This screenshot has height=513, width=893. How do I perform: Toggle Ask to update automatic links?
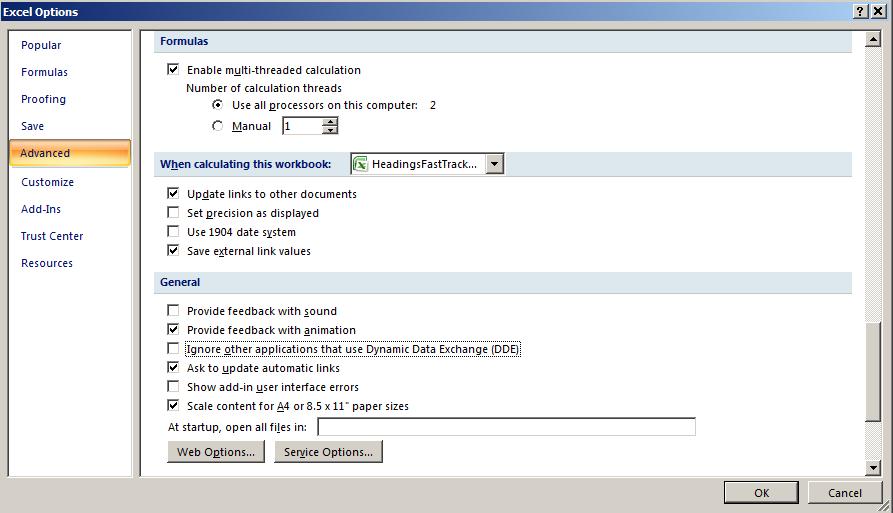pos(173,368)
